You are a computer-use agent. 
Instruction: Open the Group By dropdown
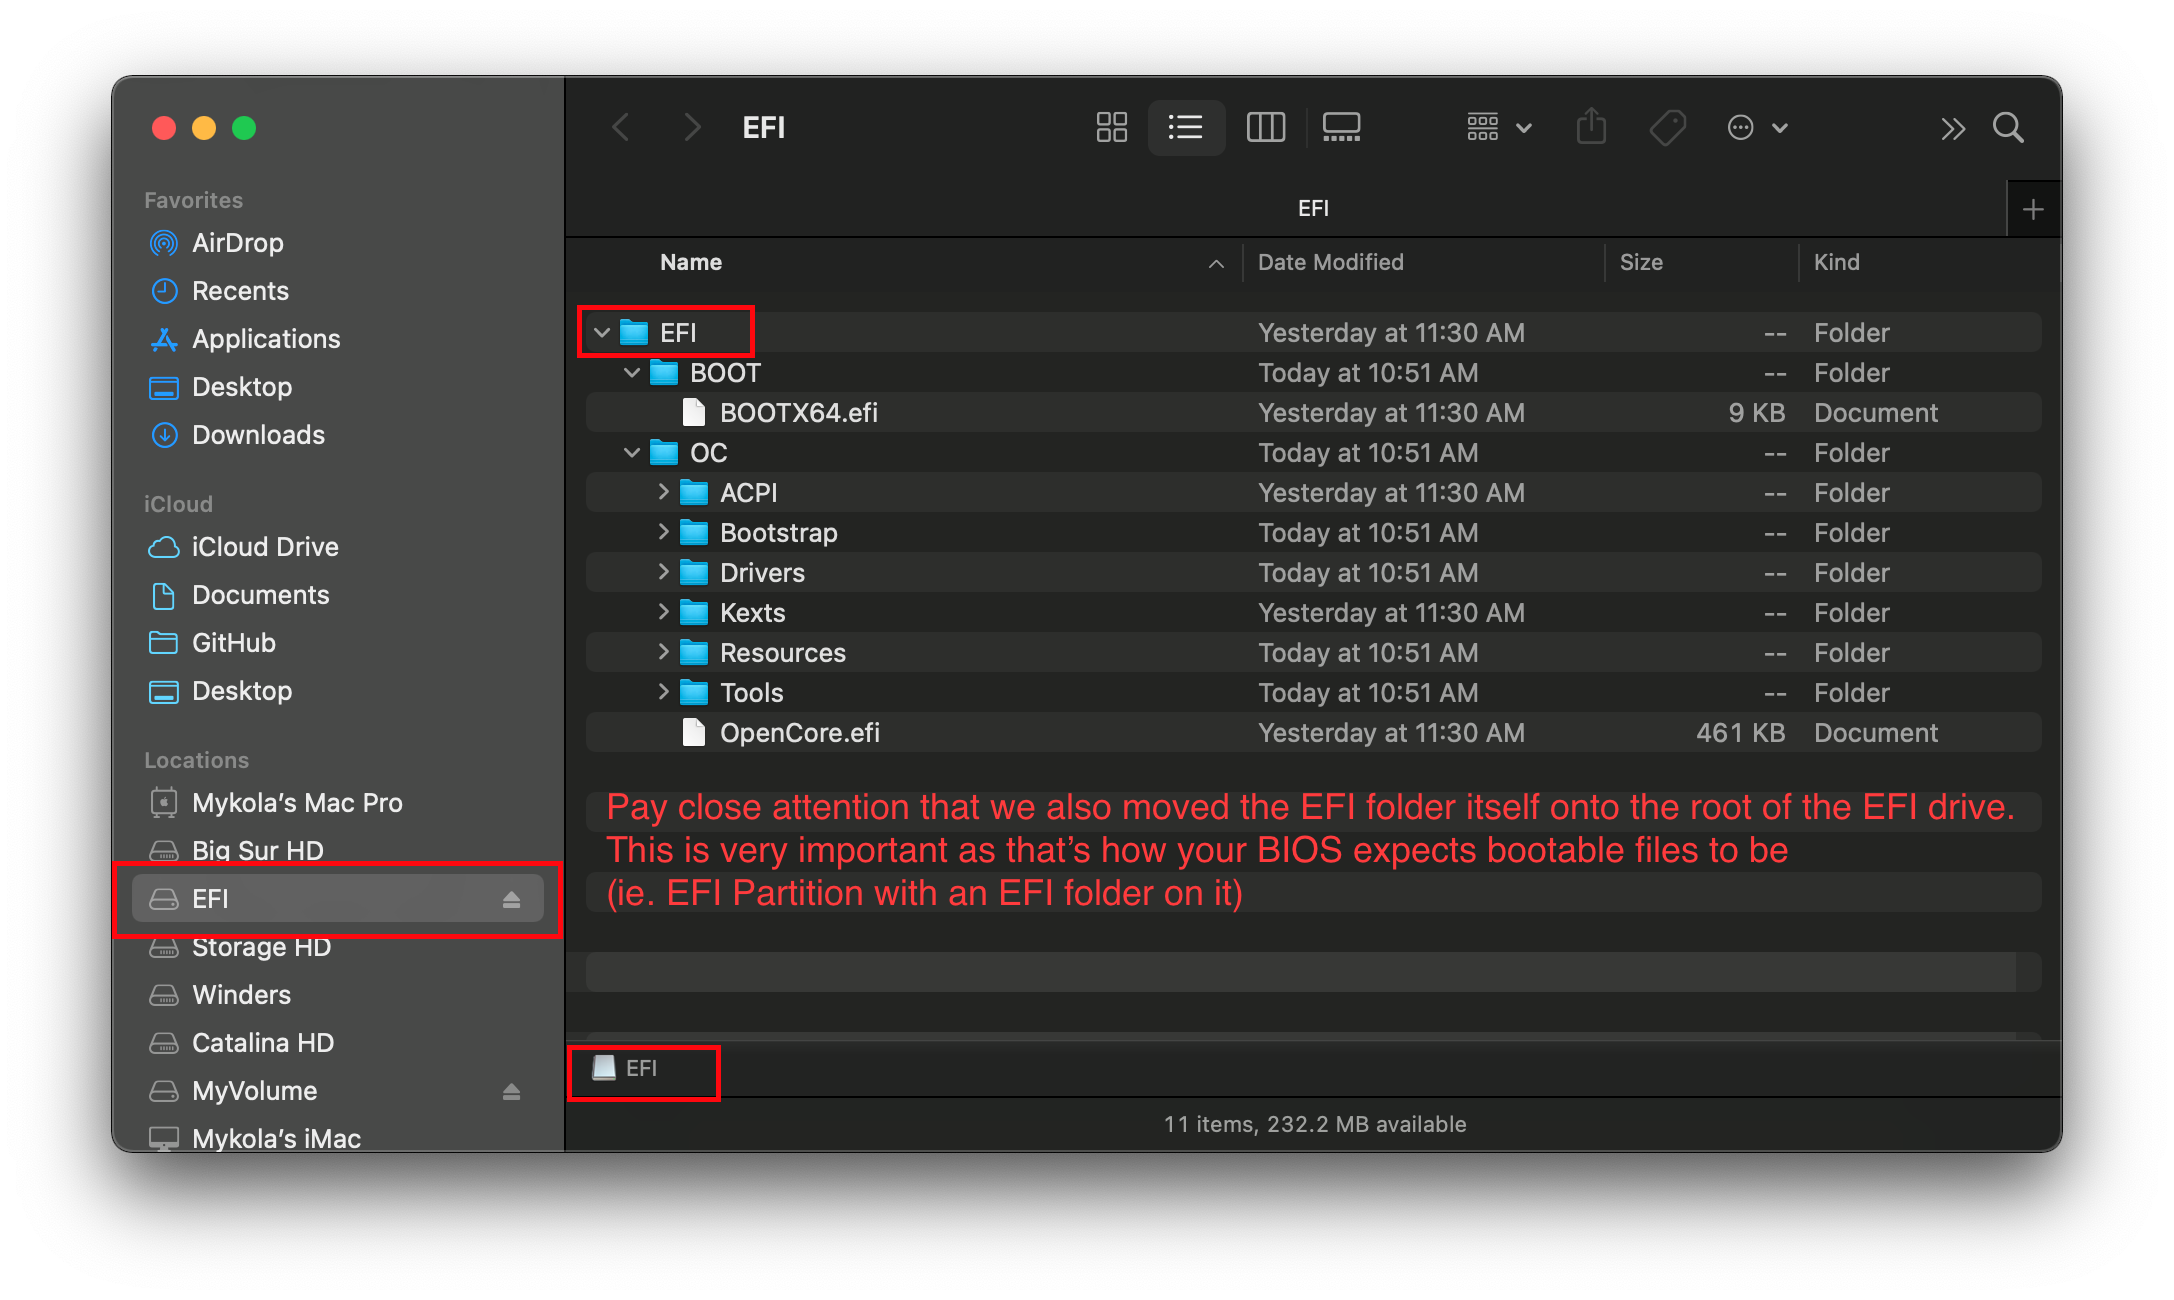pyautogui.click(x=1498, y=127)
